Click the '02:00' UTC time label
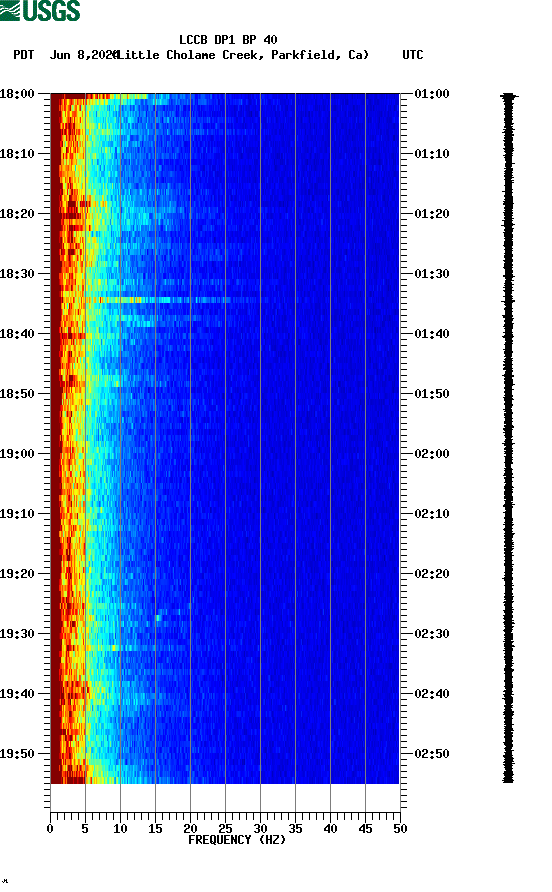This screenshot has width=552, height=892. tap(432, 454)
